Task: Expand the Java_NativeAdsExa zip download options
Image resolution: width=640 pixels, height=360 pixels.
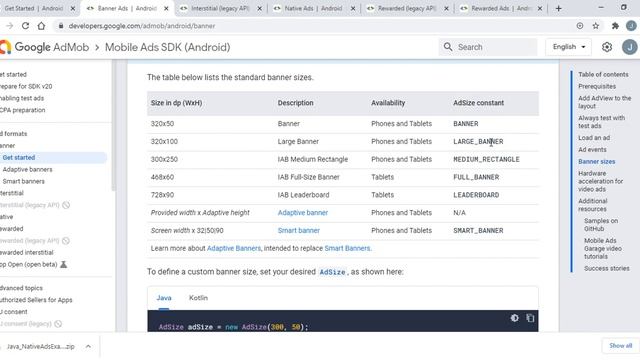Action: (x=88, y=347)
